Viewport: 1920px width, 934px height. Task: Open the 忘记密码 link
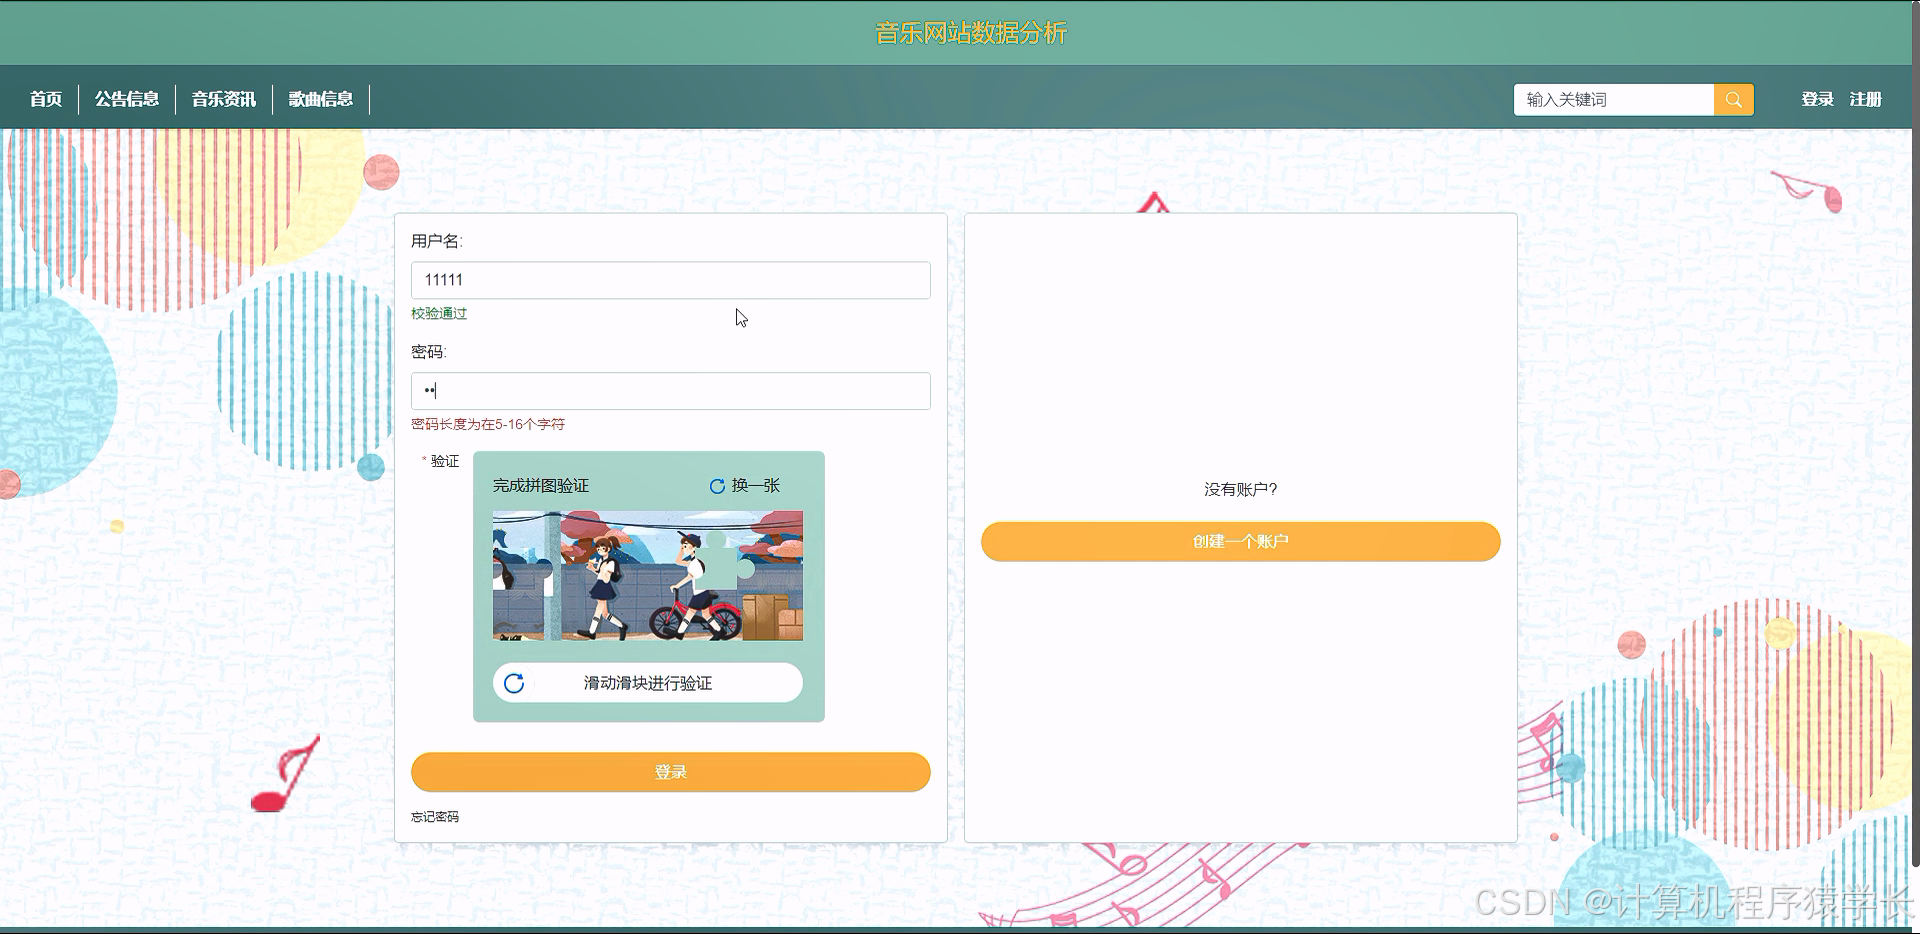coord(435,817)
